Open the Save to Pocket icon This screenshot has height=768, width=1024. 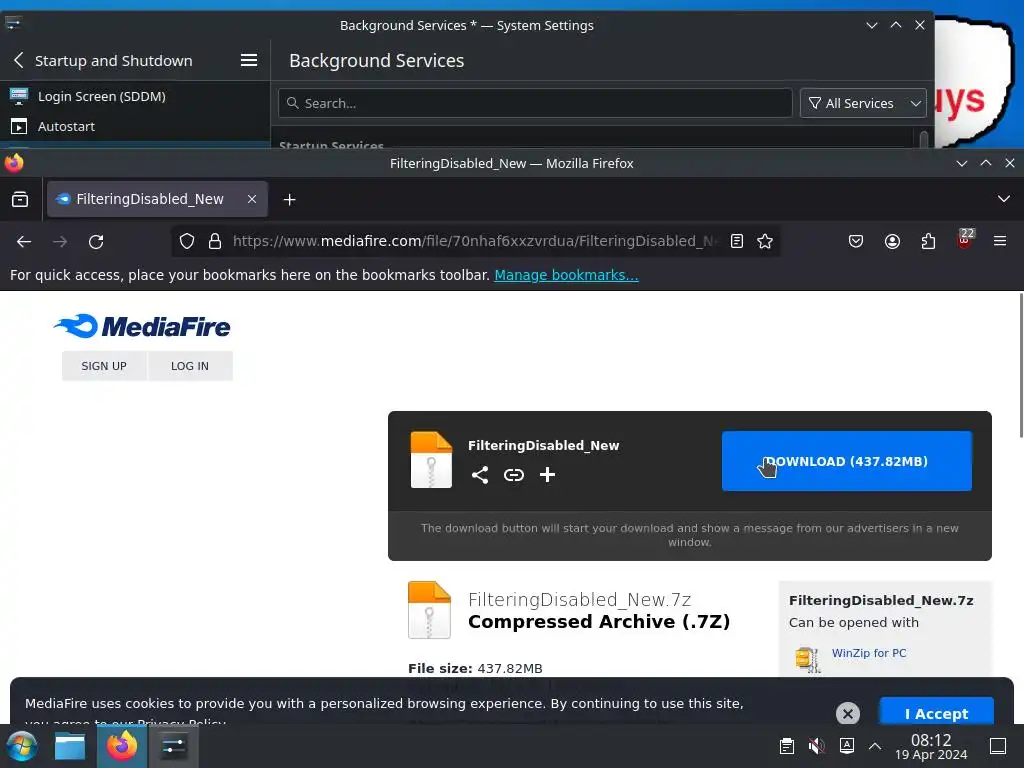pos(856,242)
